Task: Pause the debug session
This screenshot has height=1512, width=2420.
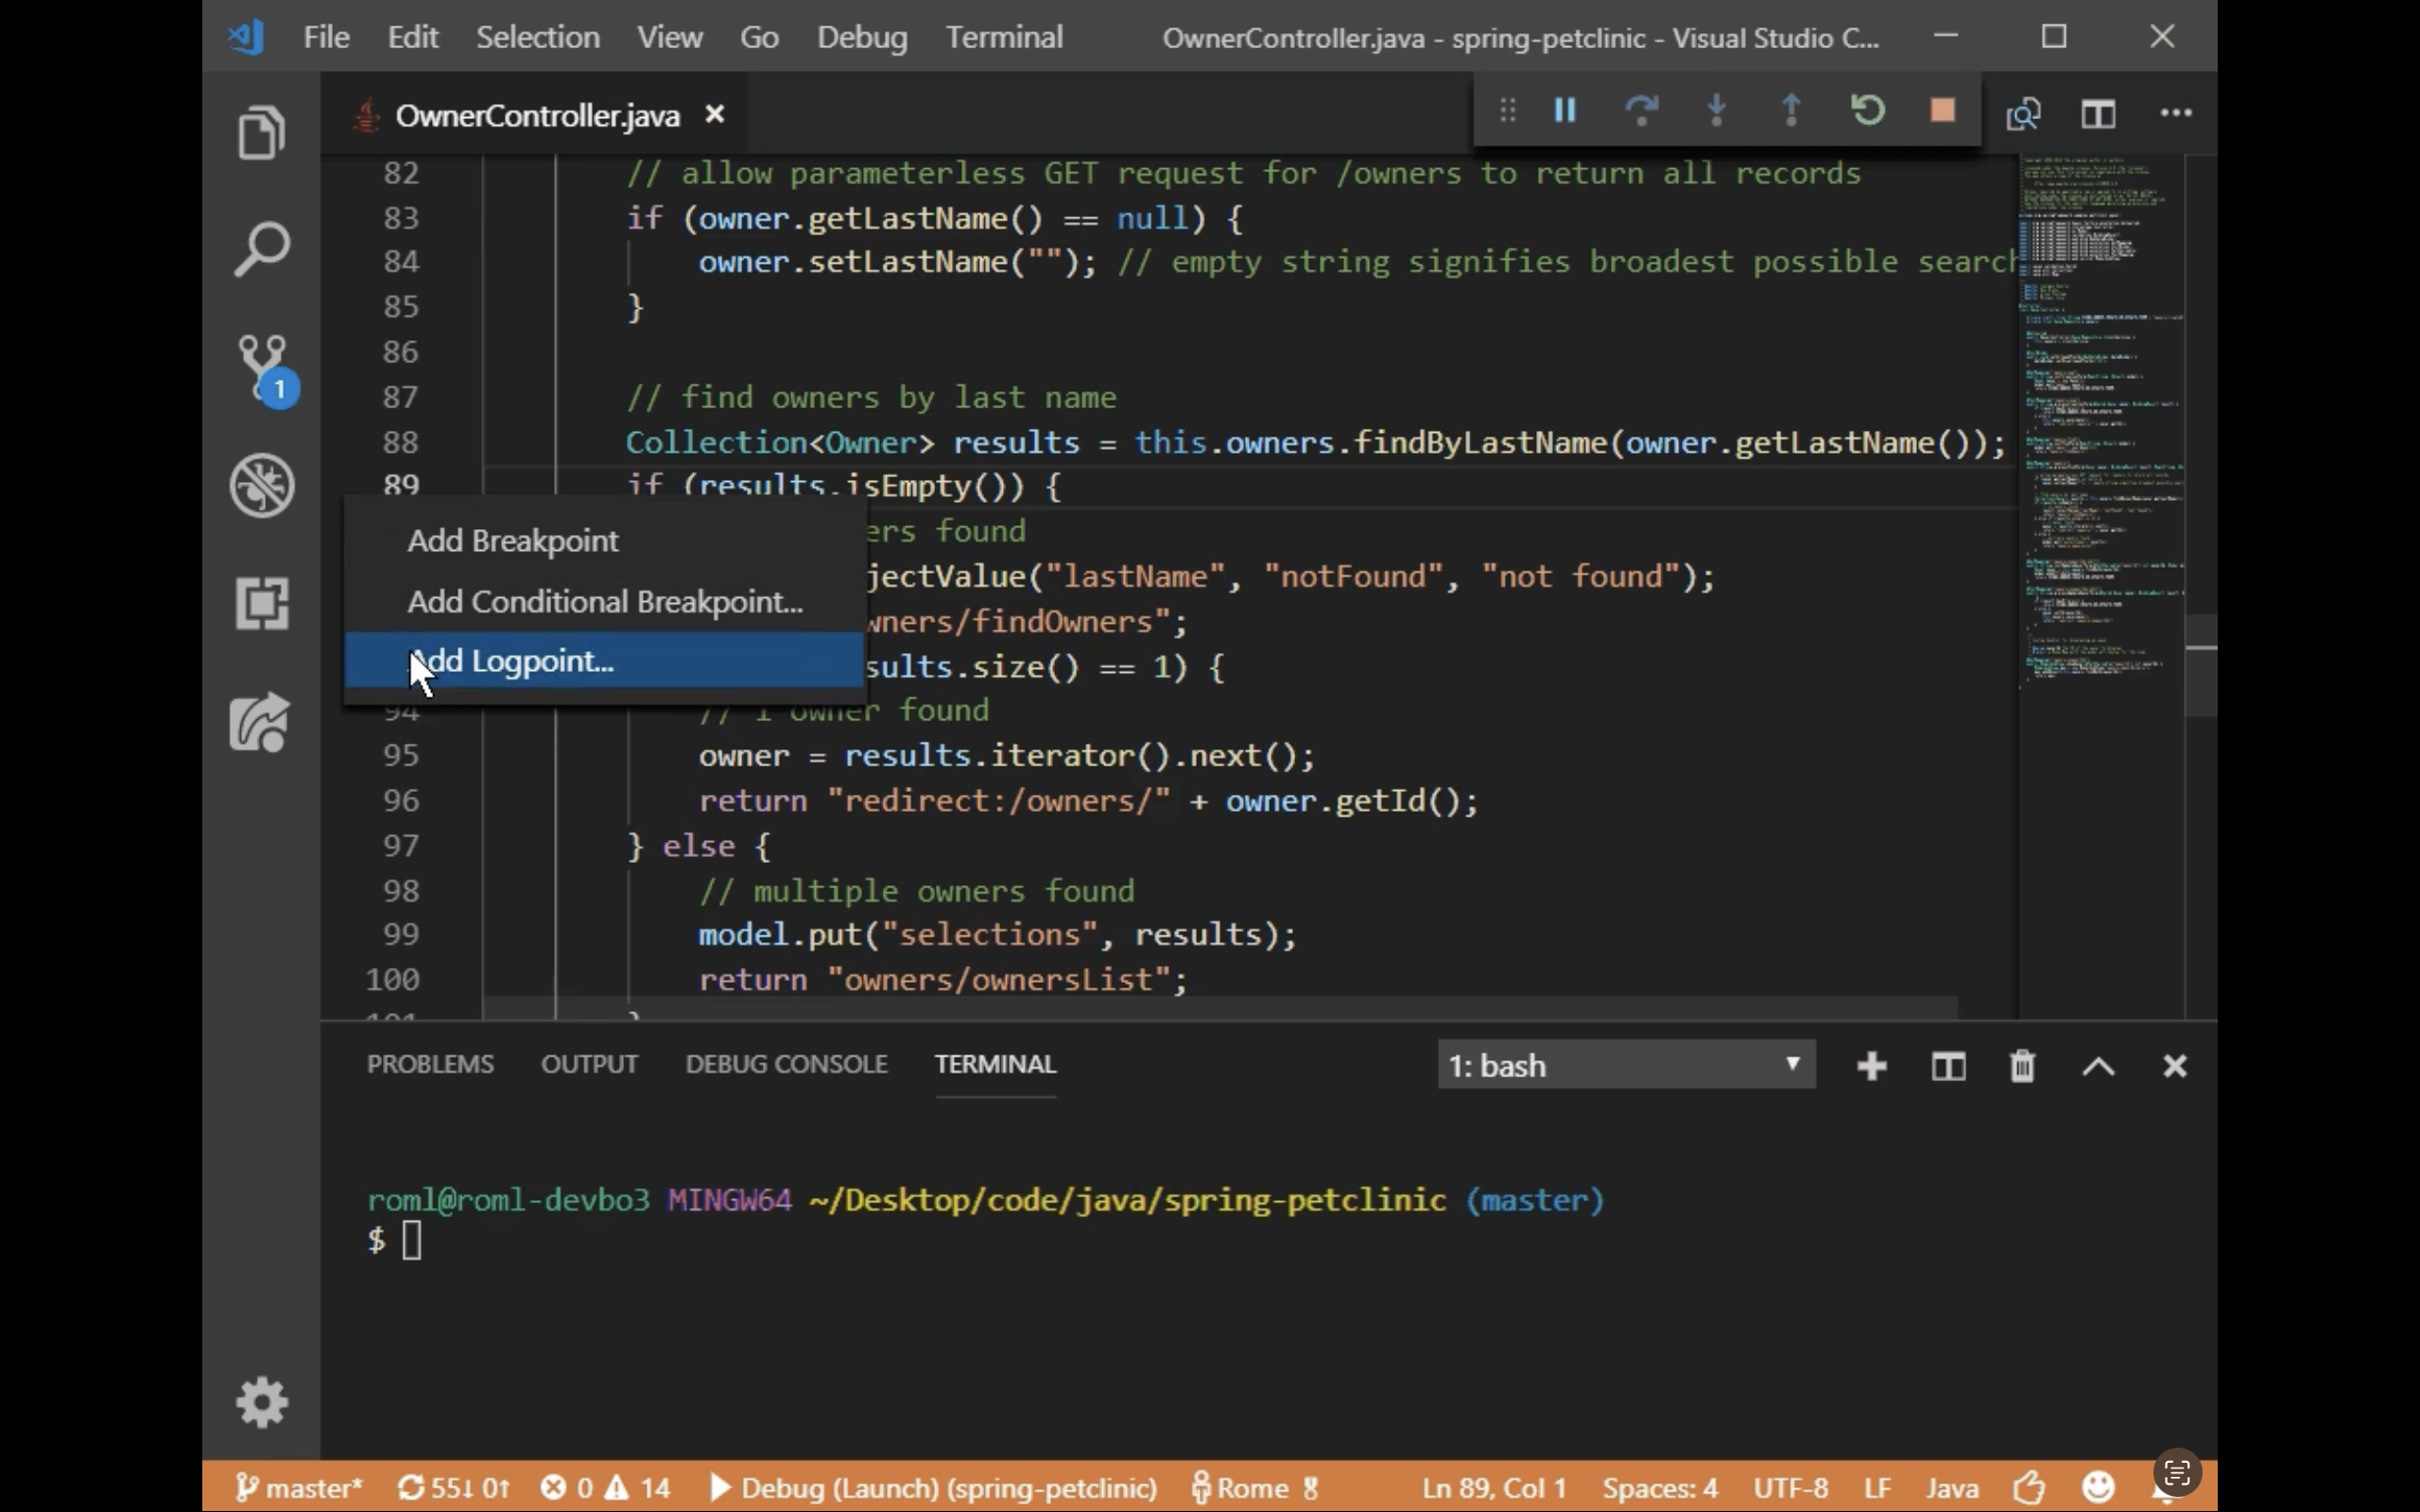Action: point(1565,109)
